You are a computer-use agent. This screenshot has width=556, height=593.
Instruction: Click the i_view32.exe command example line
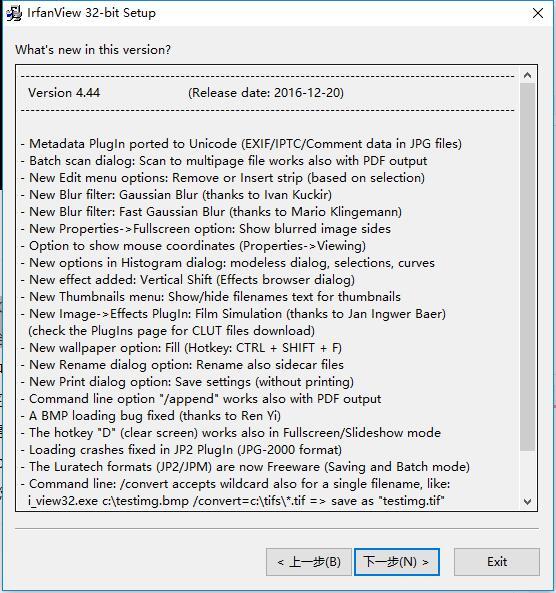tap(236, 501)
